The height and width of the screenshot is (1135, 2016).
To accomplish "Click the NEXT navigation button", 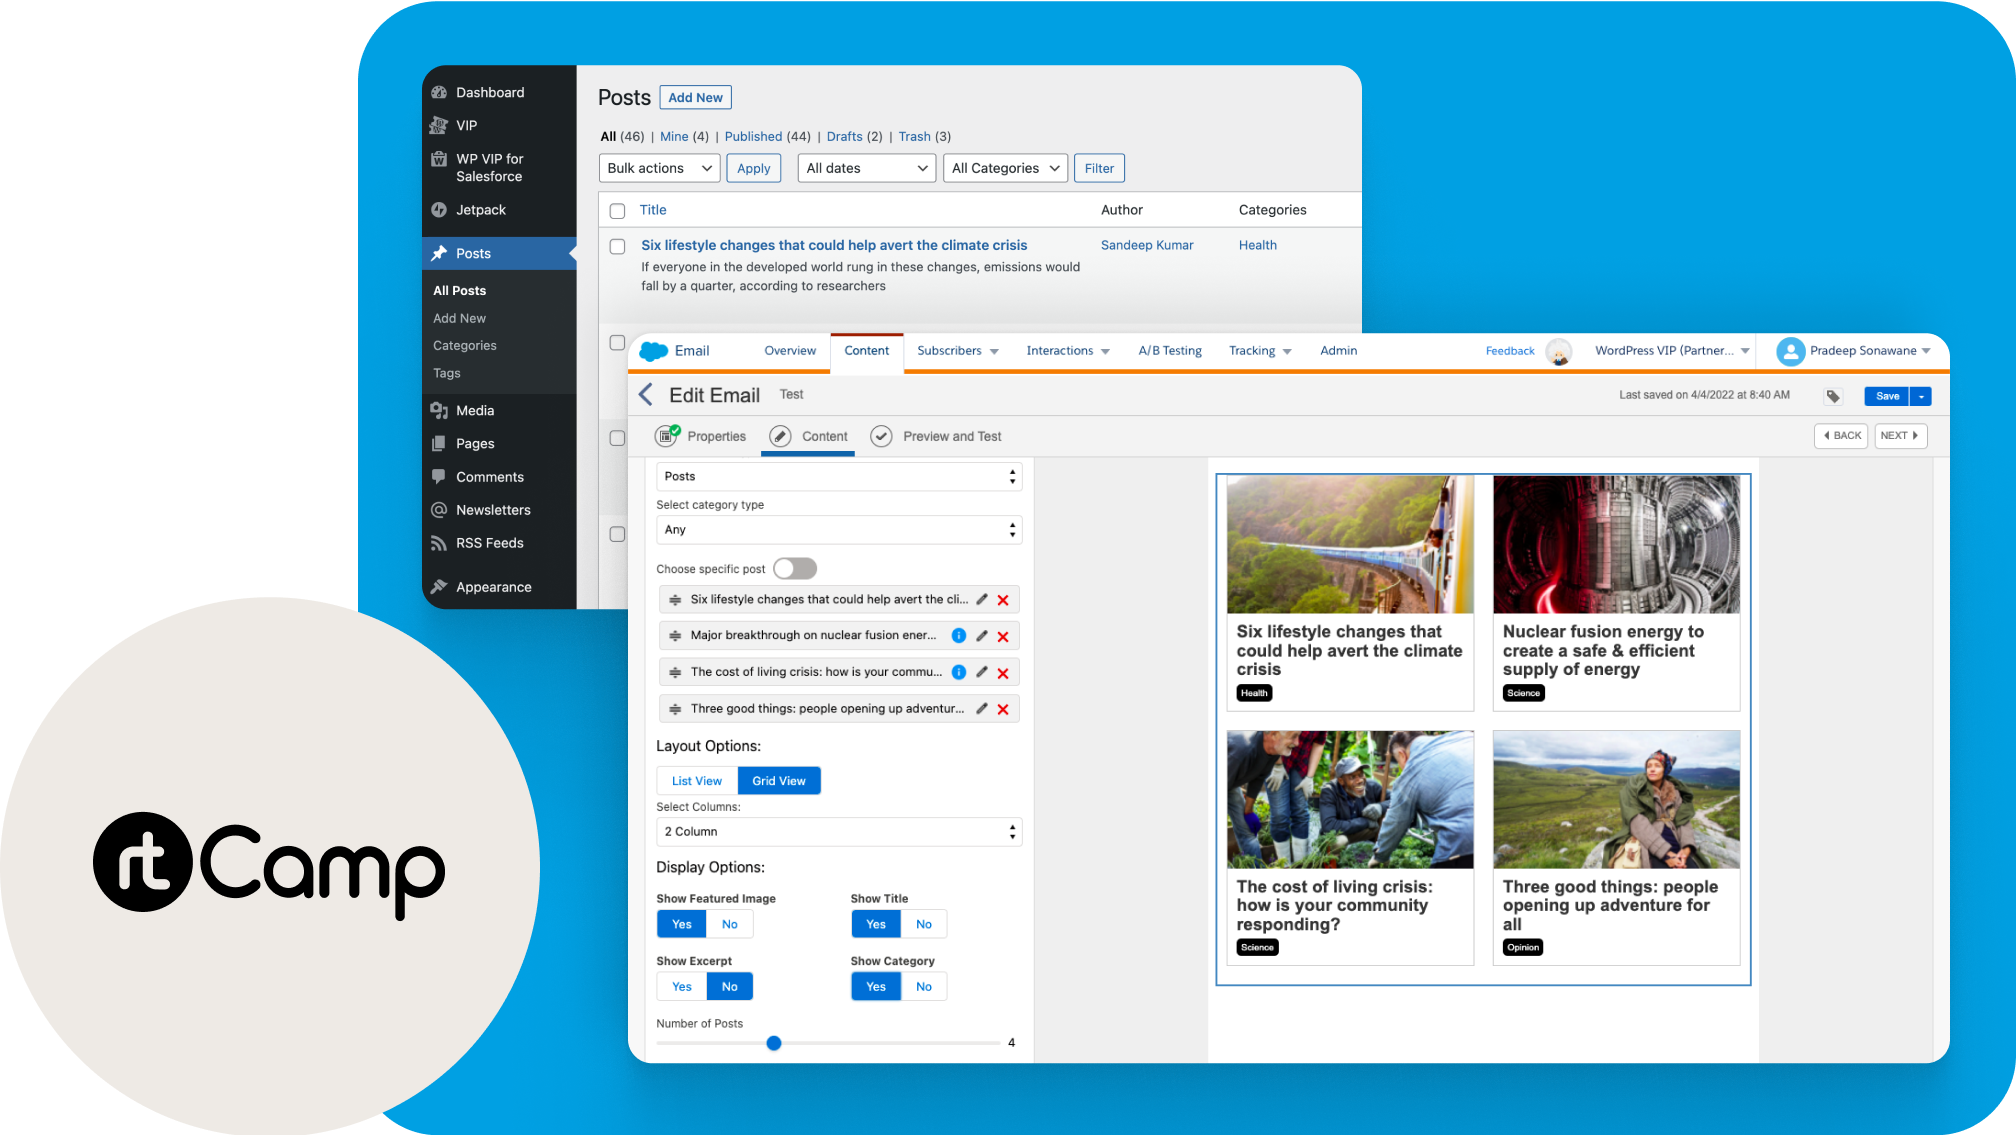I will click(x=1900, y=436).
